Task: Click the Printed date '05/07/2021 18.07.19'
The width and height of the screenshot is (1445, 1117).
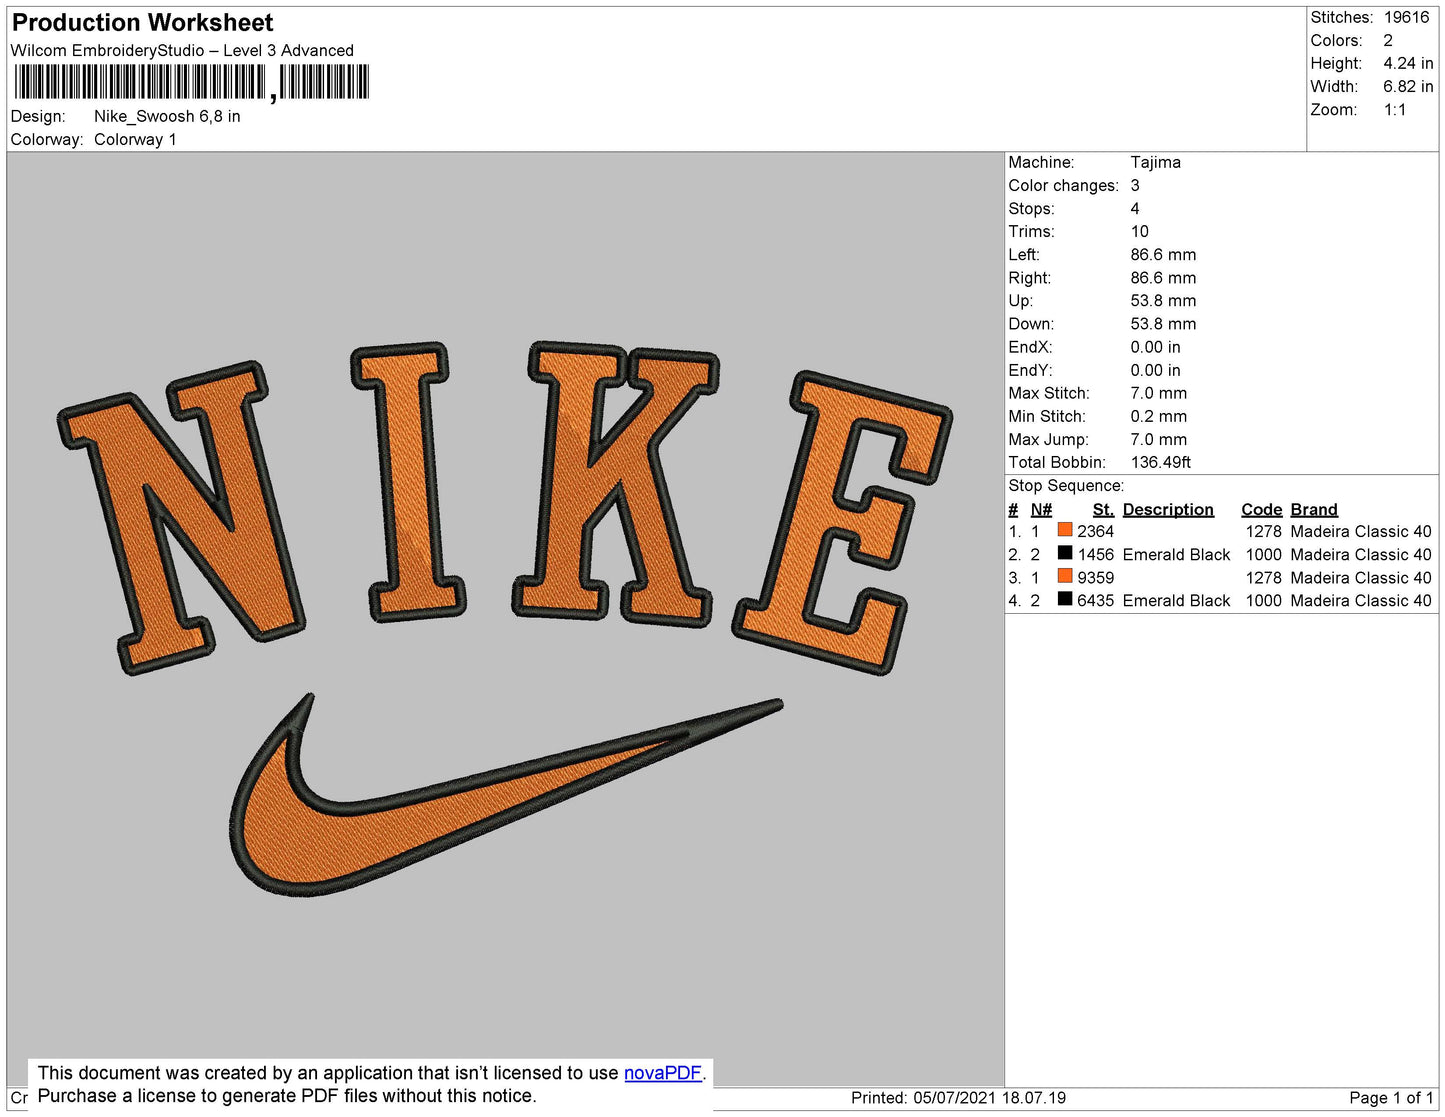Action: 989,1097
